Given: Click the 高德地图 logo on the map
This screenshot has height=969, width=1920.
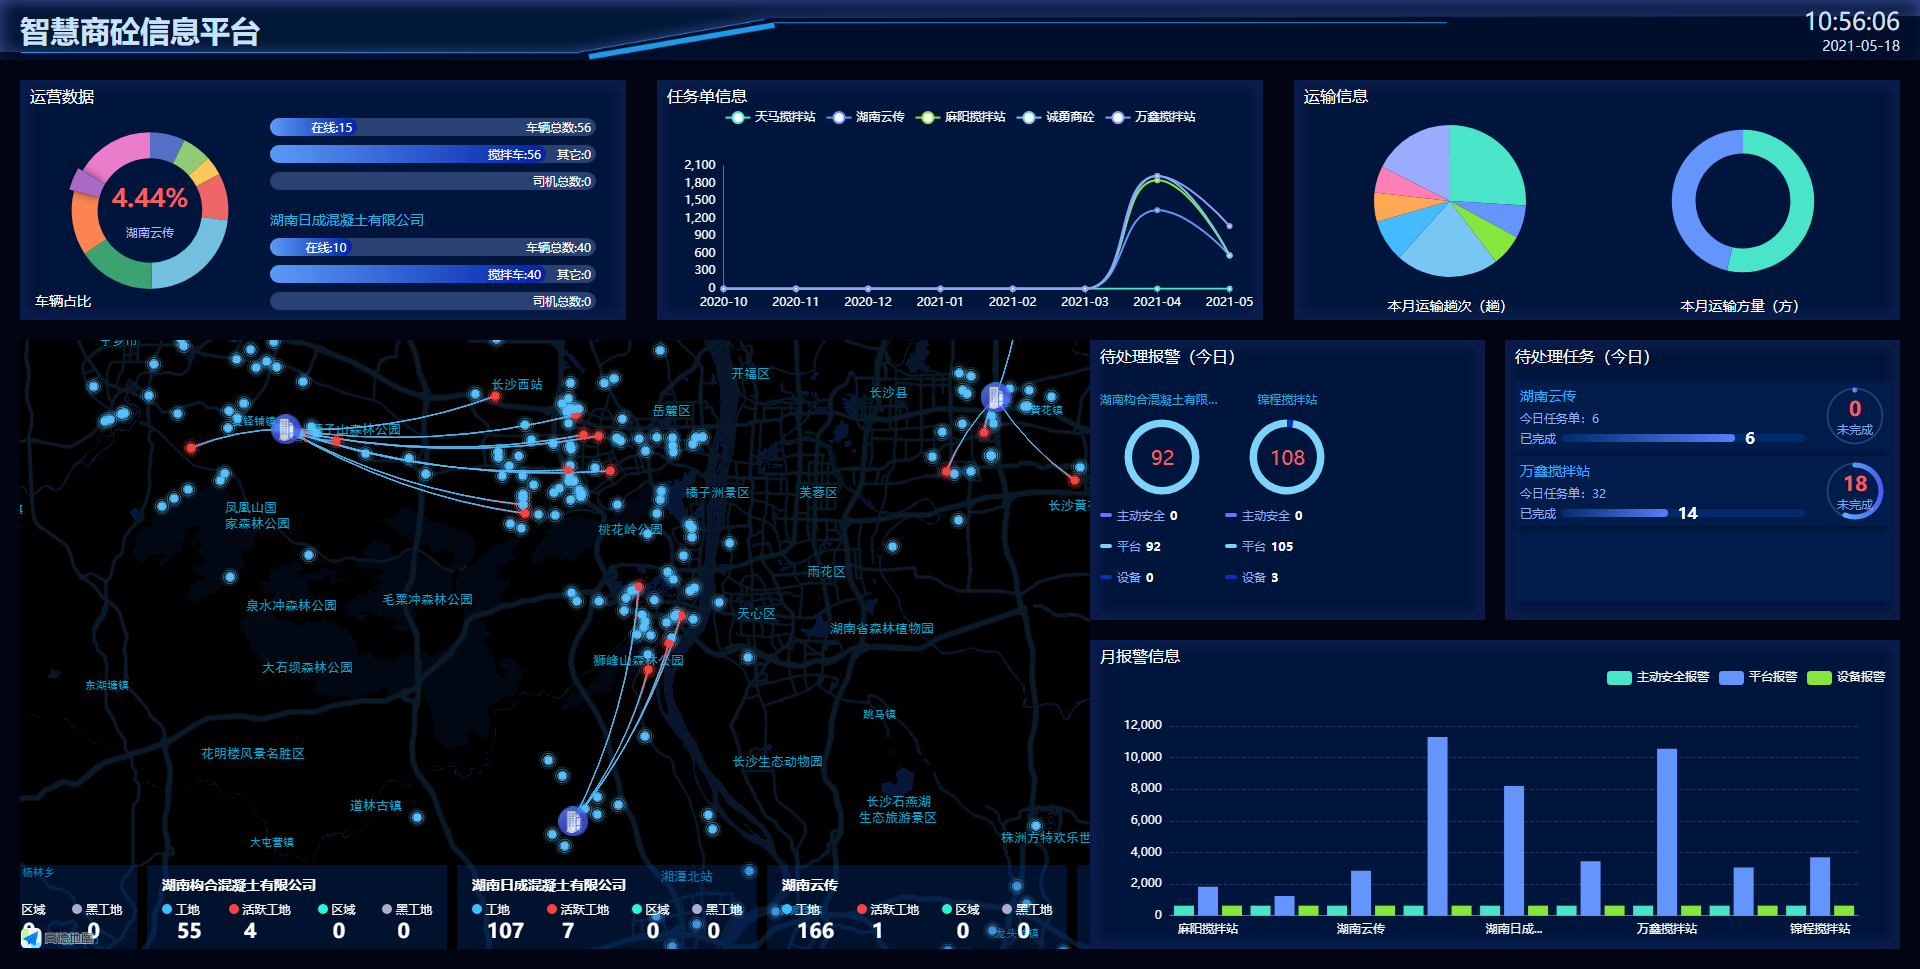Looking at the screenshot, I should click(x=58, y=938).
